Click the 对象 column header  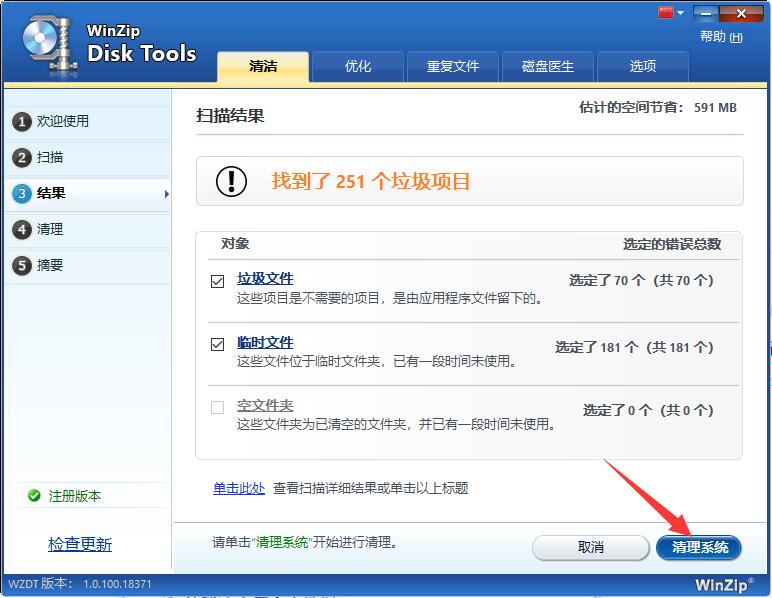(x=235, y=243)
